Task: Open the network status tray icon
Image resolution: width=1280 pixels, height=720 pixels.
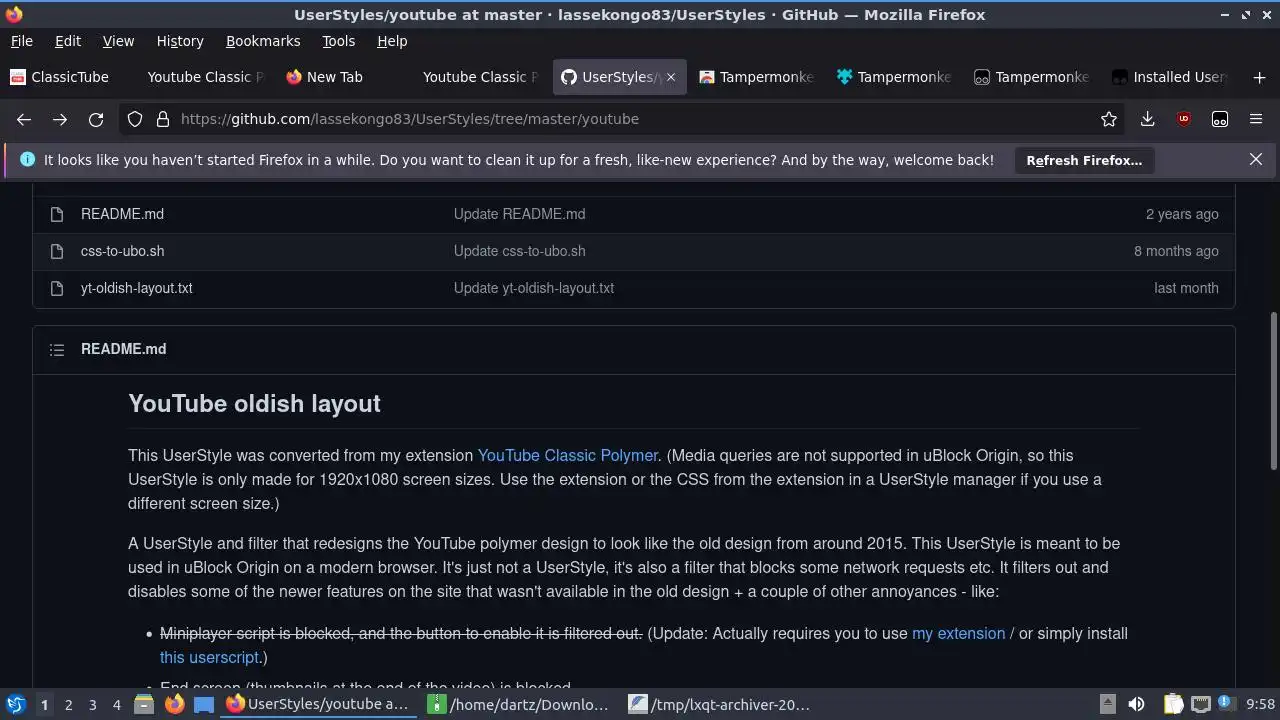Action: [1201, 704]
